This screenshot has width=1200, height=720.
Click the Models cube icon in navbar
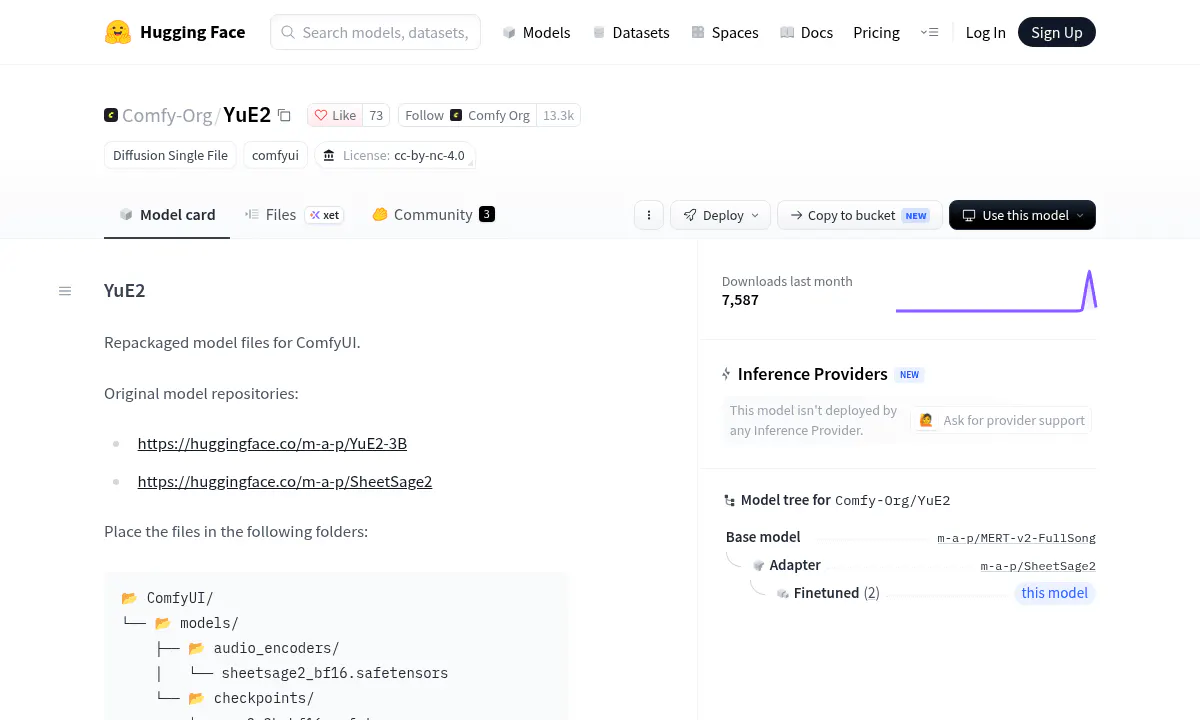(509, 32)
